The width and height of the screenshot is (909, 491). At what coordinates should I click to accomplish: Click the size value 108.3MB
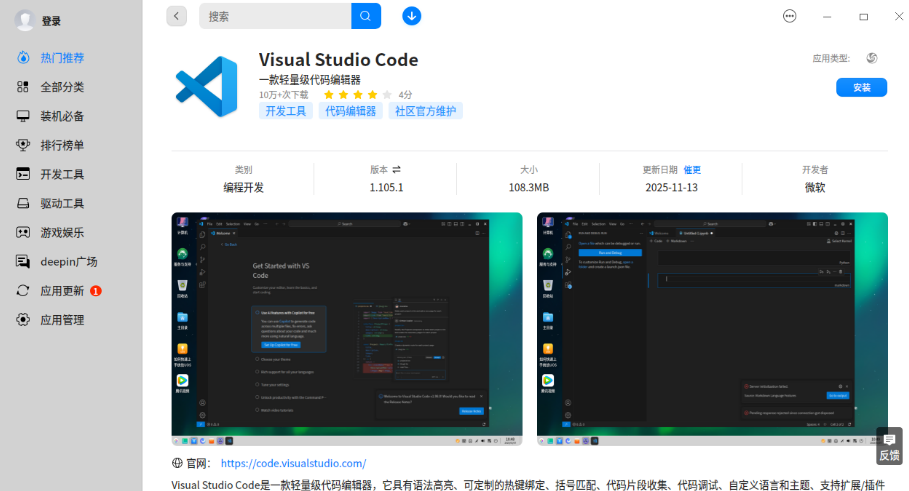[529, 188]
